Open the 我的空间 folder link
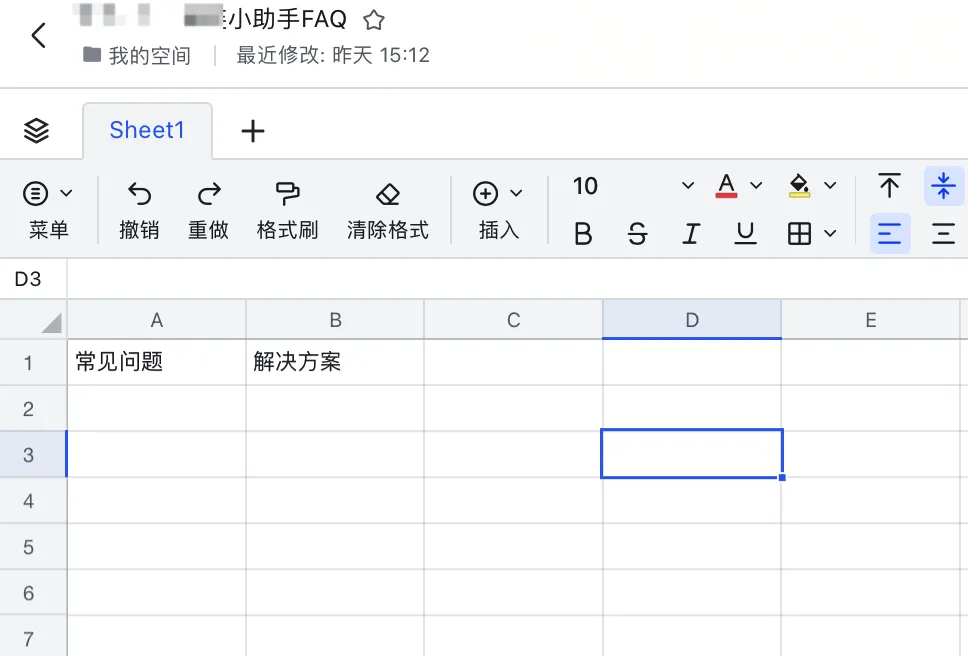 [x=149, y=56]
